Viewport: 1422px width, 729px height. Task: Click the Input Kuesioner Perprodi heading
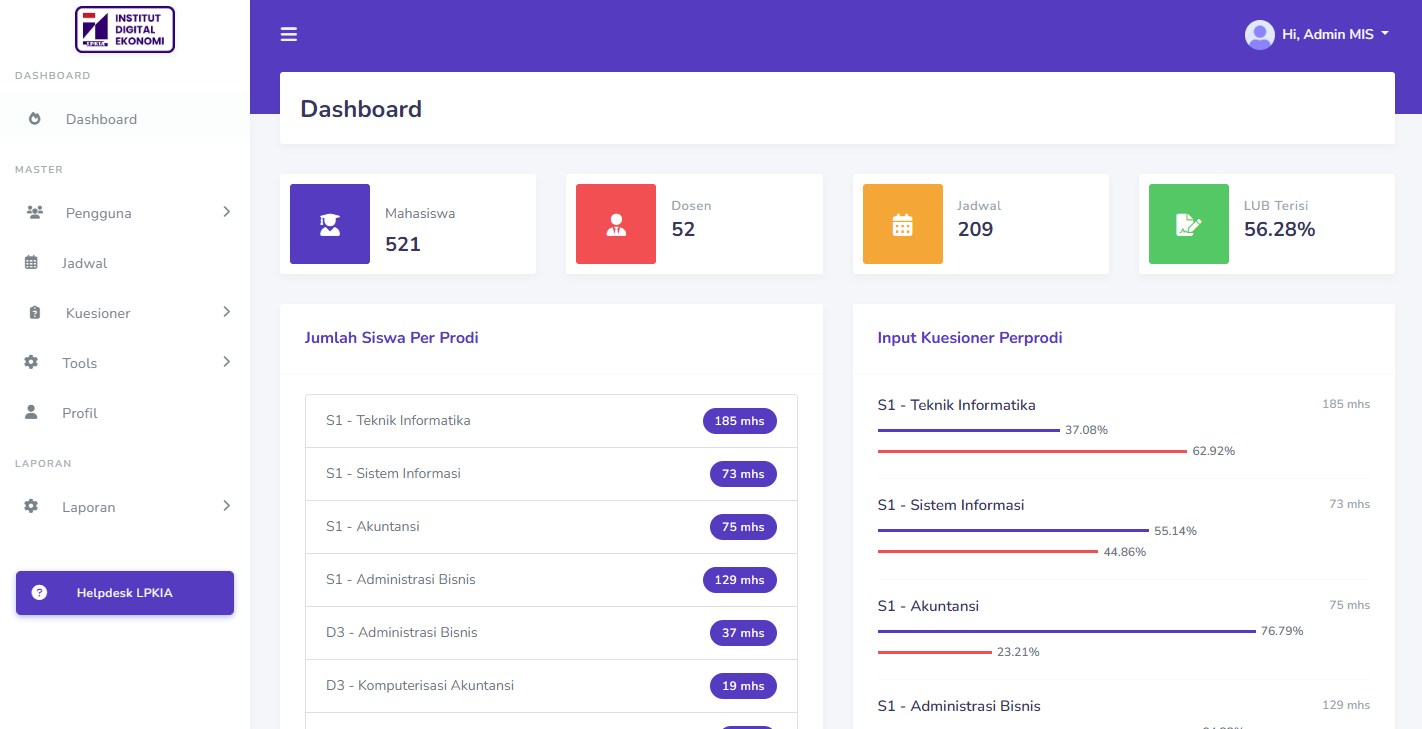[x=970, y=338]
